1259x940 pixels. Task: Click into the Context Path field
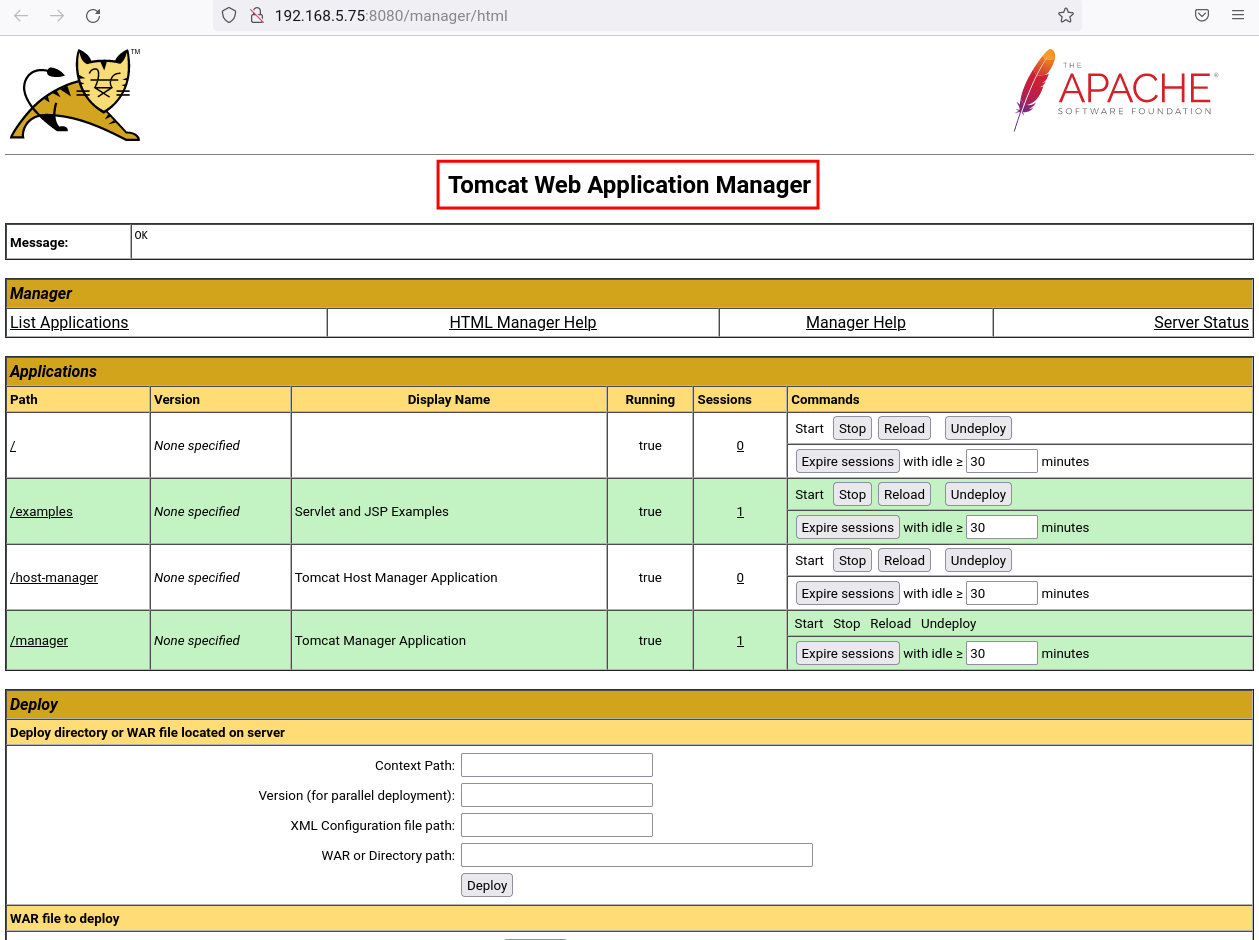556,765
